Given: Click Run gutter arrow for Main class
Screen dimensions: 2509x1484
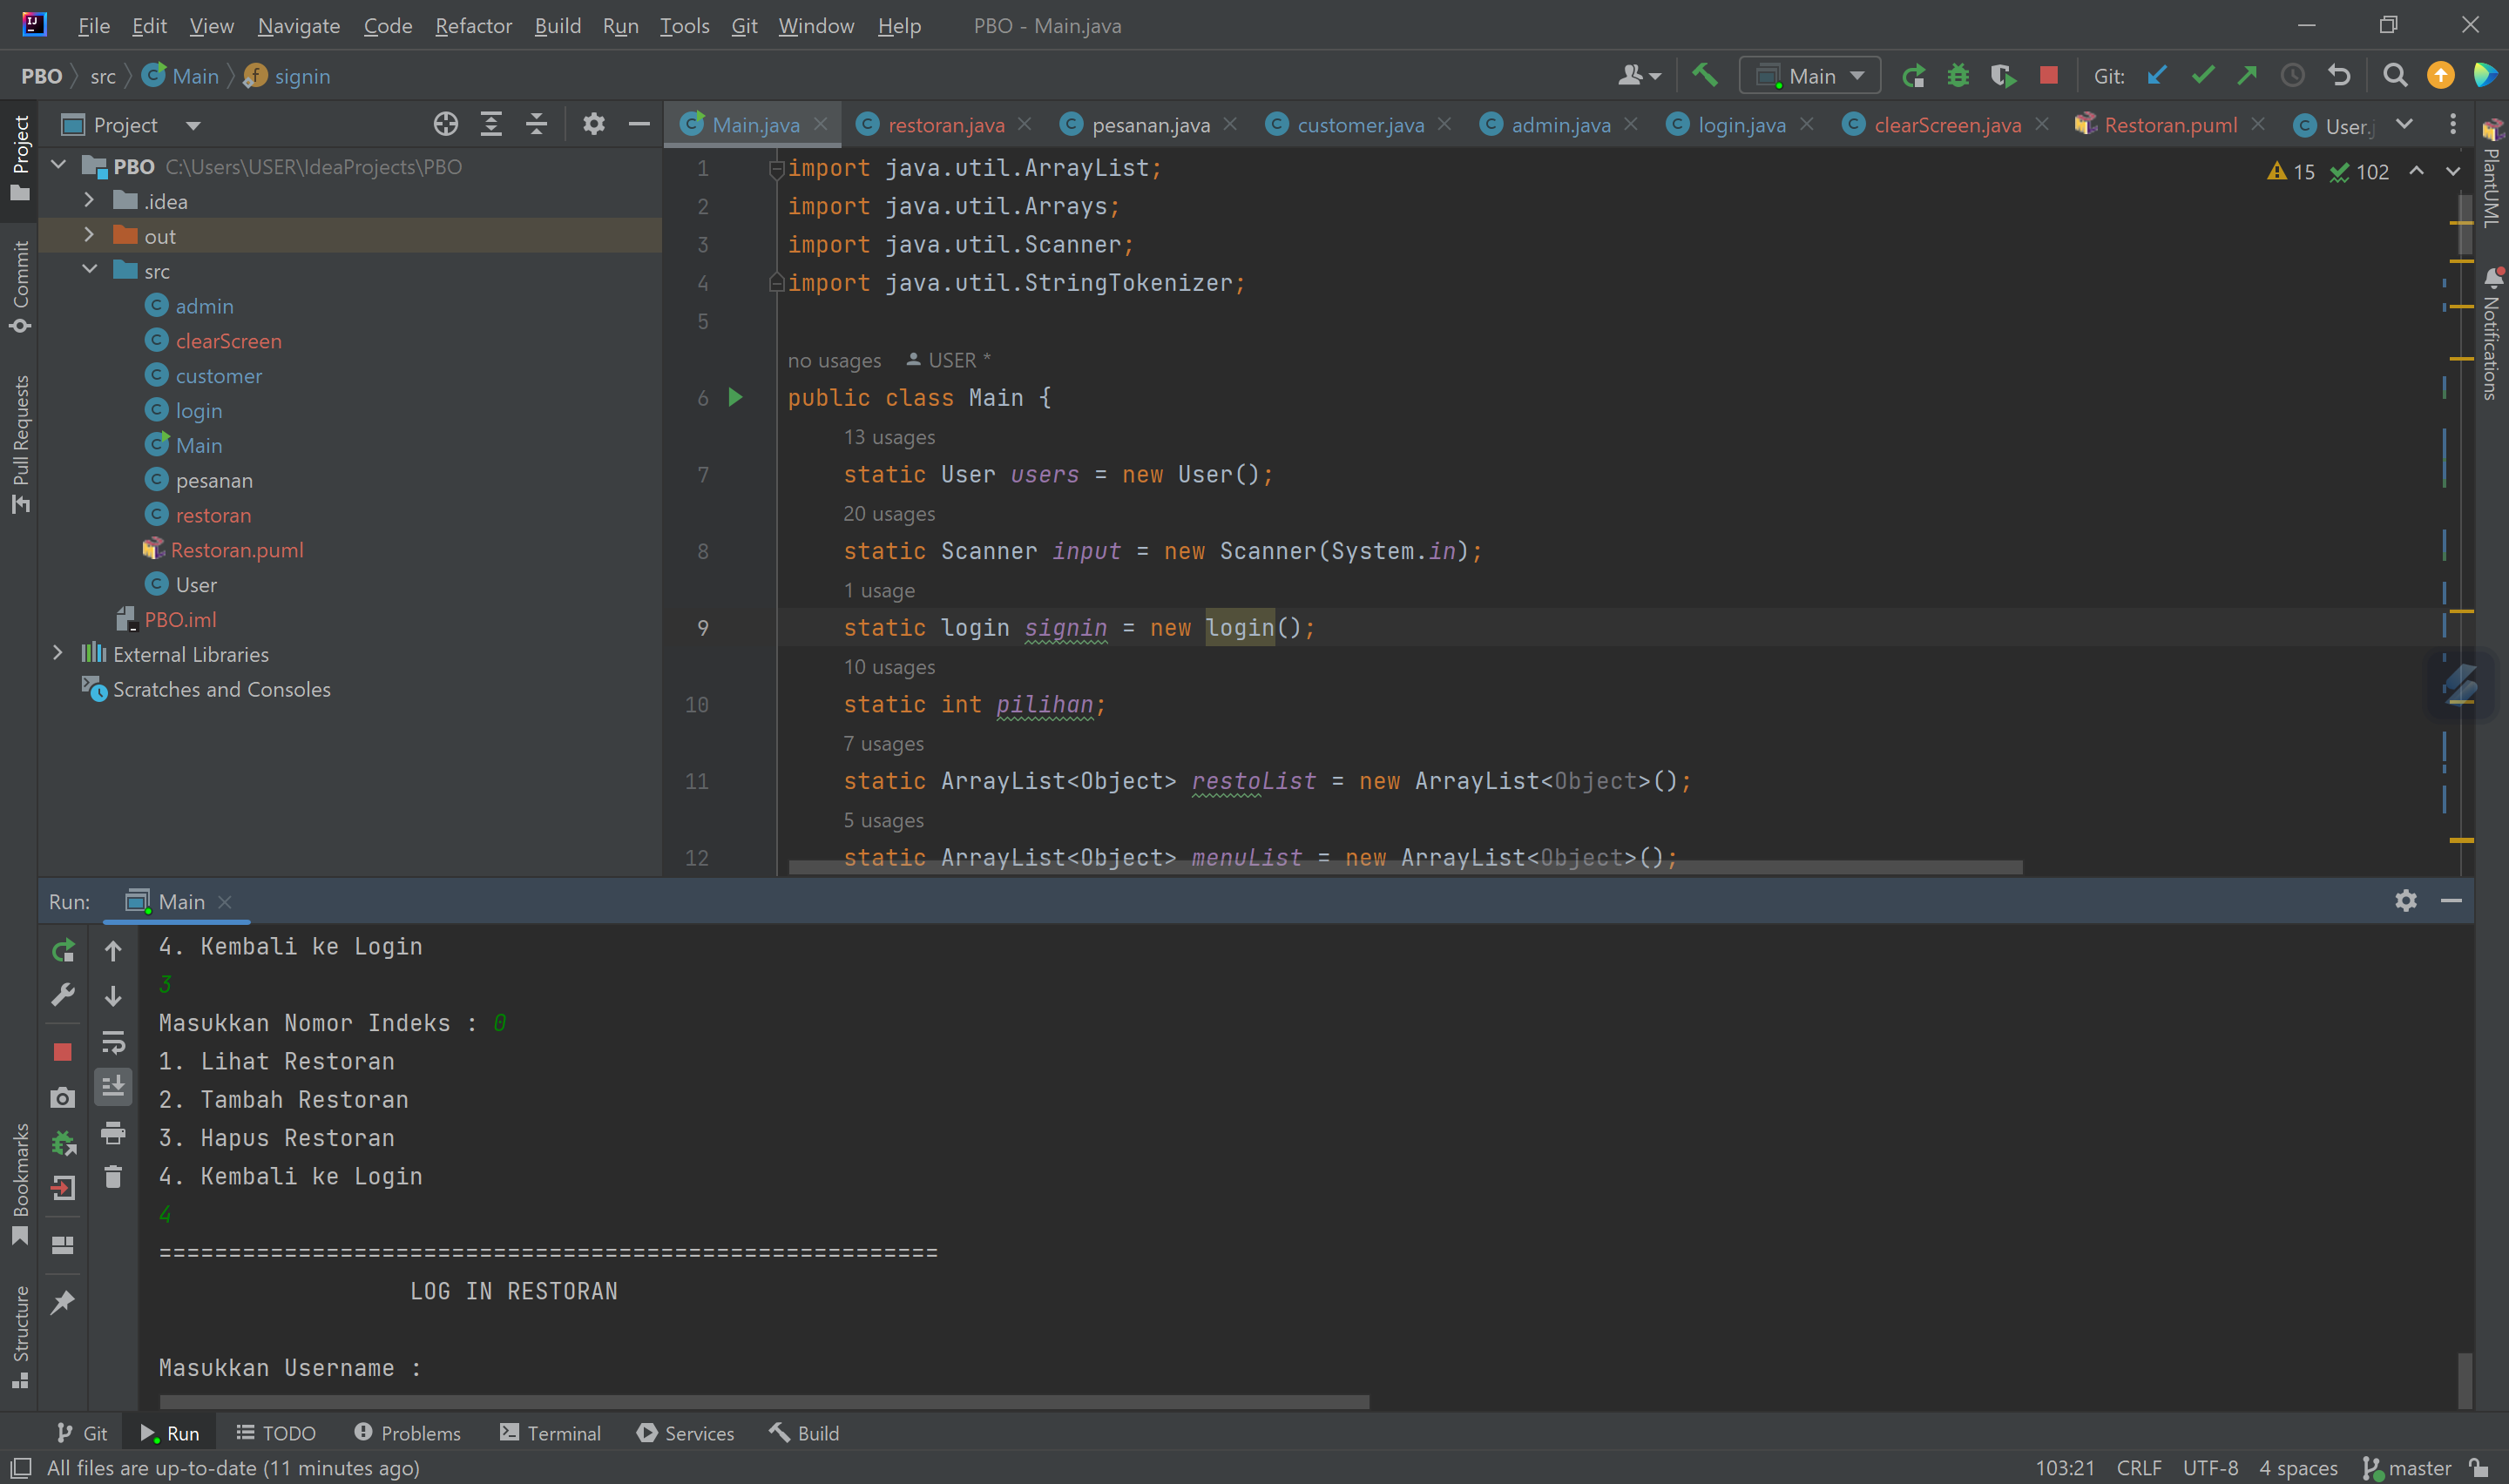Looking at the screenshot, I should click(735, 397).
